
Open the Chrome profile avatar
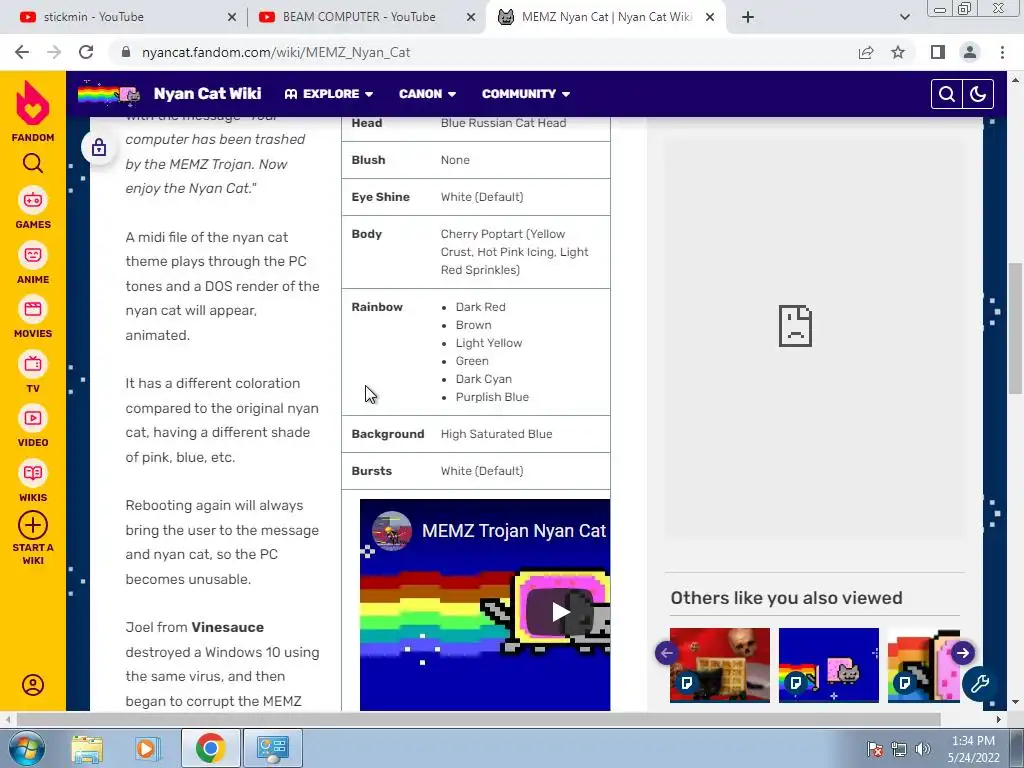pyautogui.click(x=970, y=52)
